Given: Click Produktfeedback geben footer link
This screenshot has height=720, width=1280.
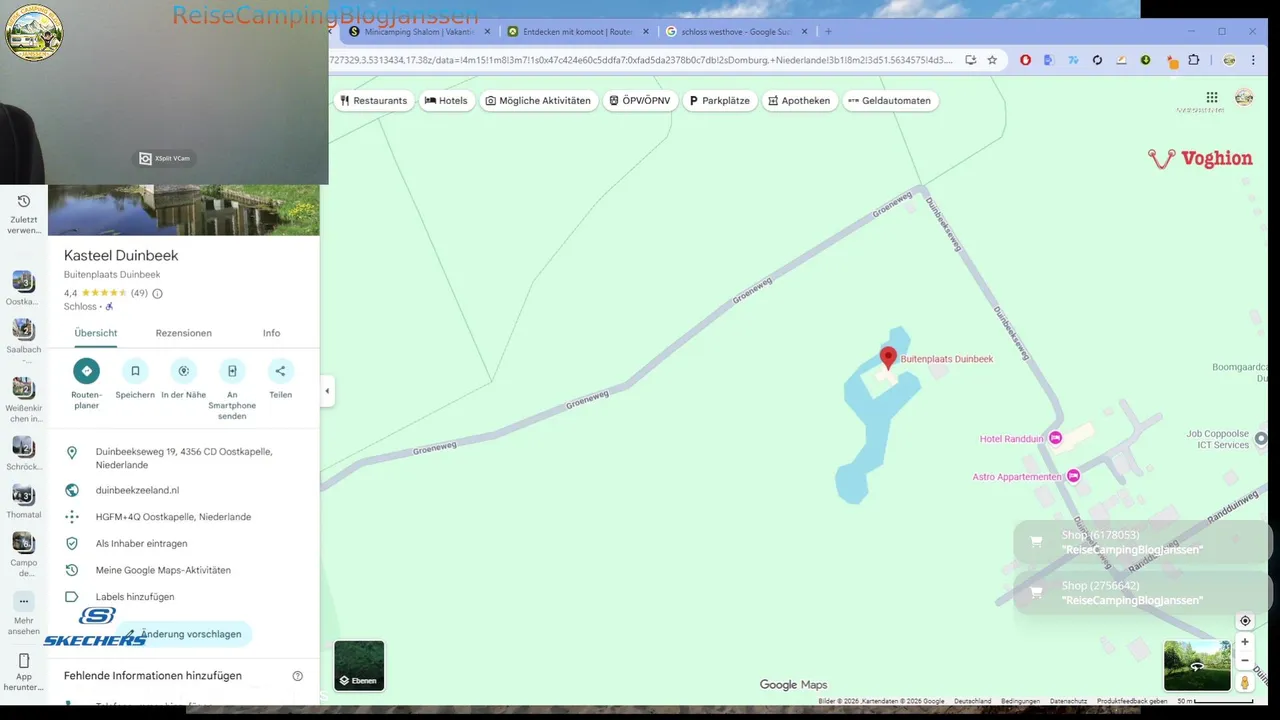Looking at the screenshot, I should [1132, 701].
